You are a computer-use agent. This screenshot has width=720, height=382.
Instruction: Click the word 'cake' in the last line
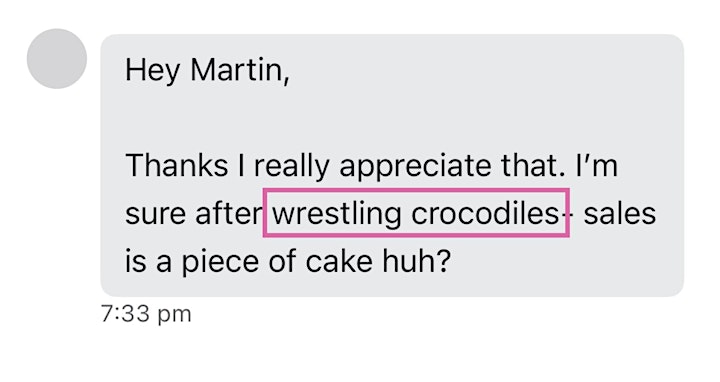click(x=339, y=261)
